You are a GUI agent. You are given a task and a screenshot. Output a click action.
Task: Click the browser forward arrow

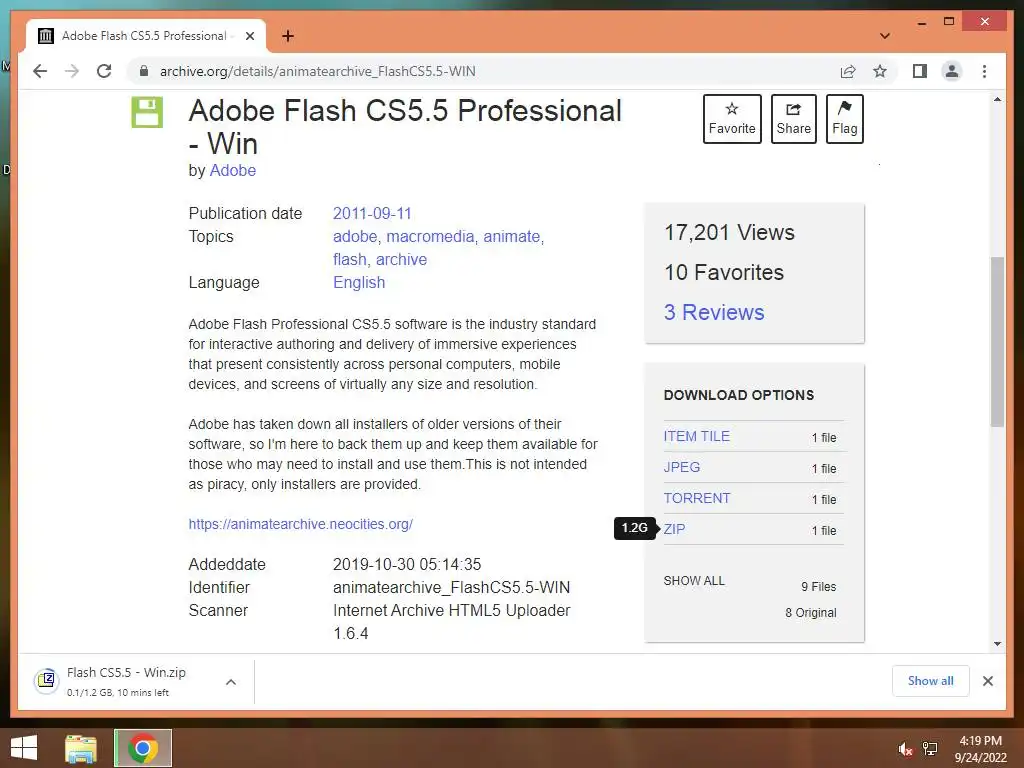pos(72,71)
